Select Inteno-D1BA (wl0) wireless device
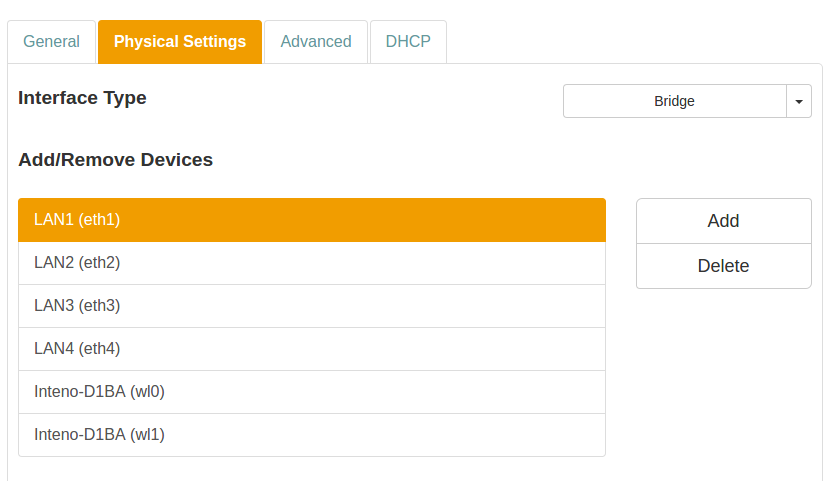 tap(311, 392)
